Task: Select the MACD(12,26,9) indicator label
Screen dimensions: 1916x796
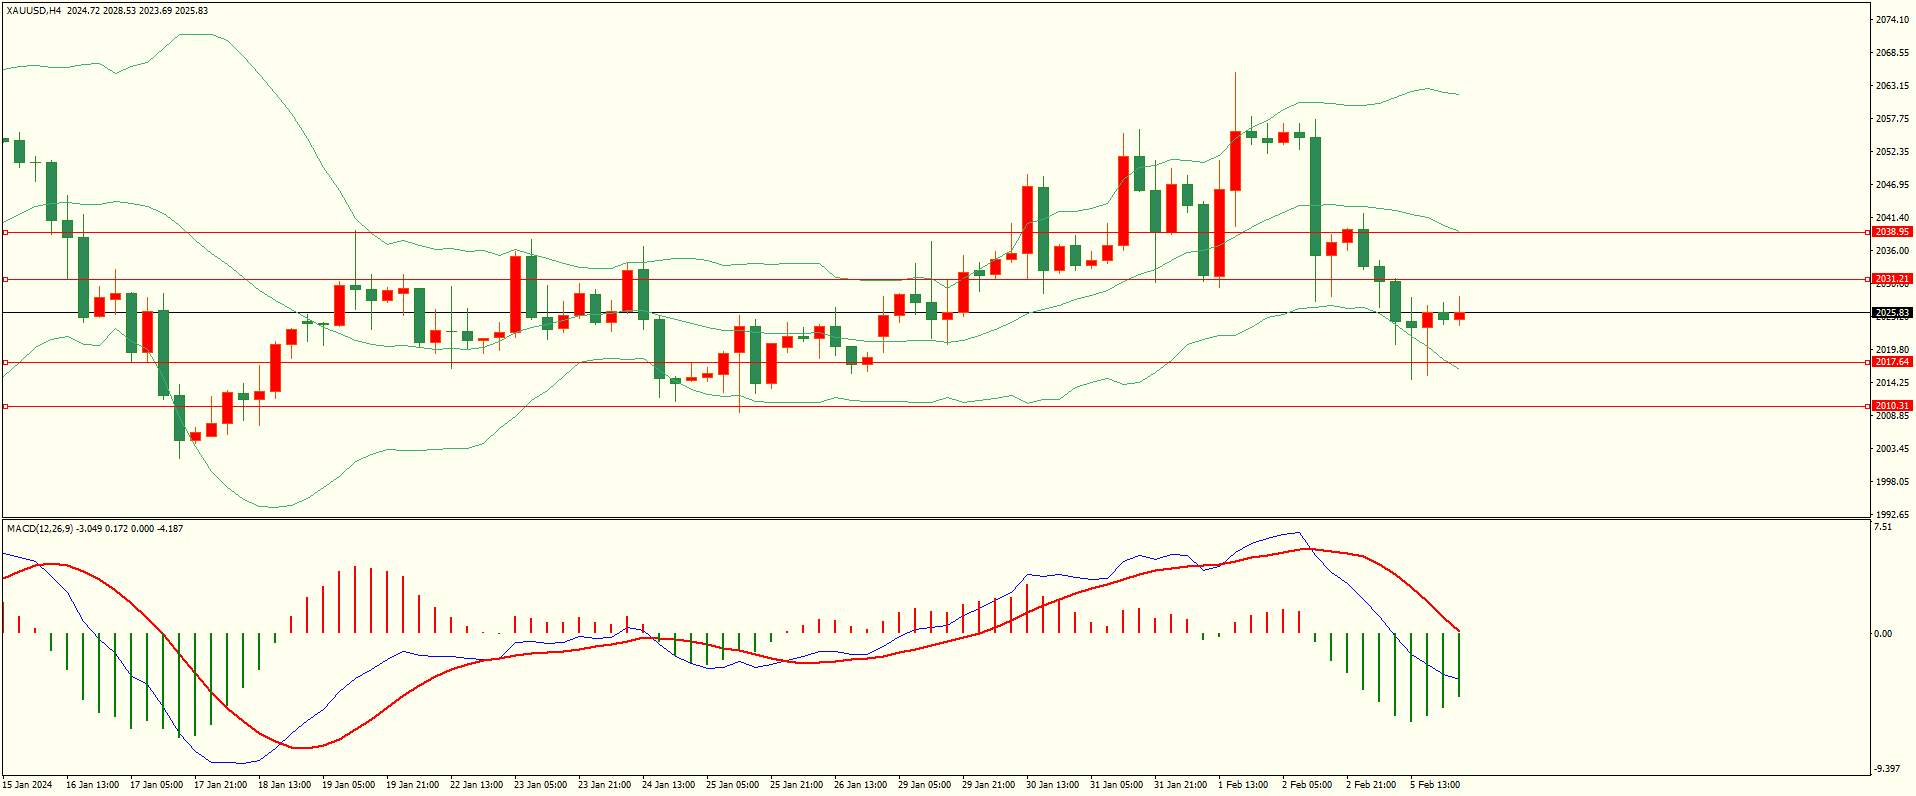Action: pos(39,528)
